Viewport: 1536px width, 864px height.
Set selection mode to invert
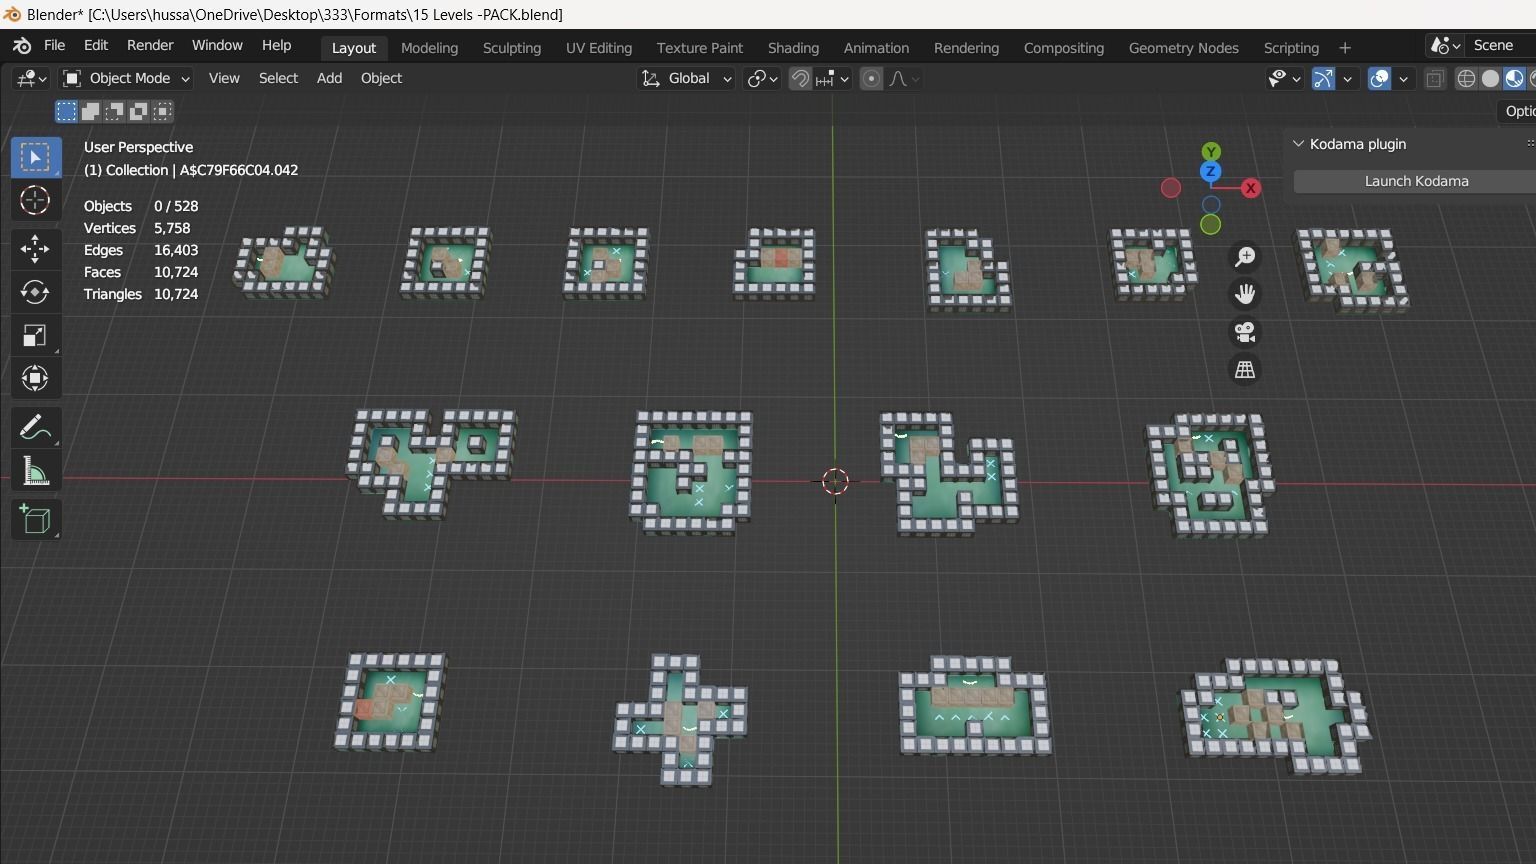coord(138,111)
